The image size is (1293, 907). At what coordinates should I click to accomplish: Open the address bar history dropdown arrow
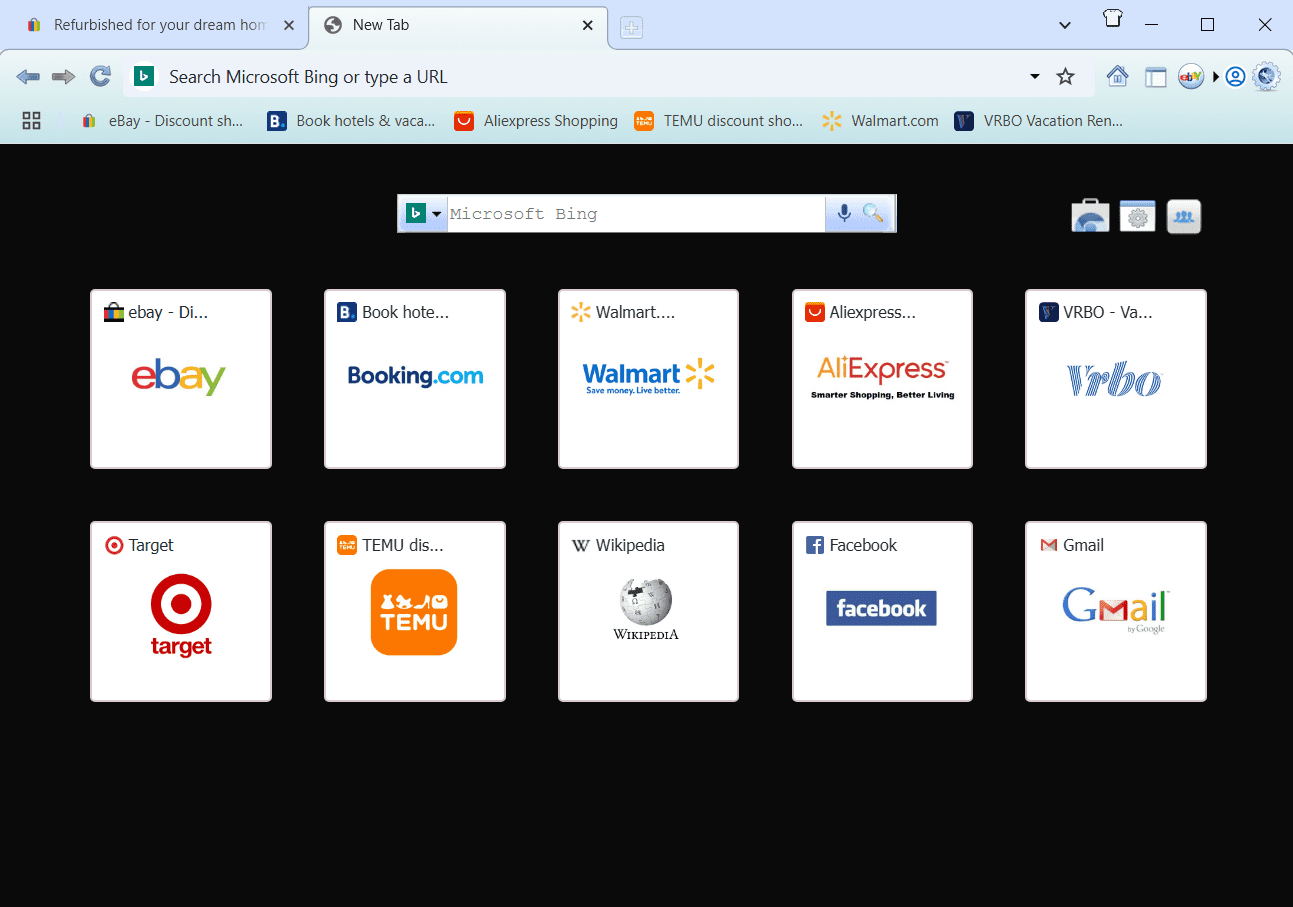1035,77
